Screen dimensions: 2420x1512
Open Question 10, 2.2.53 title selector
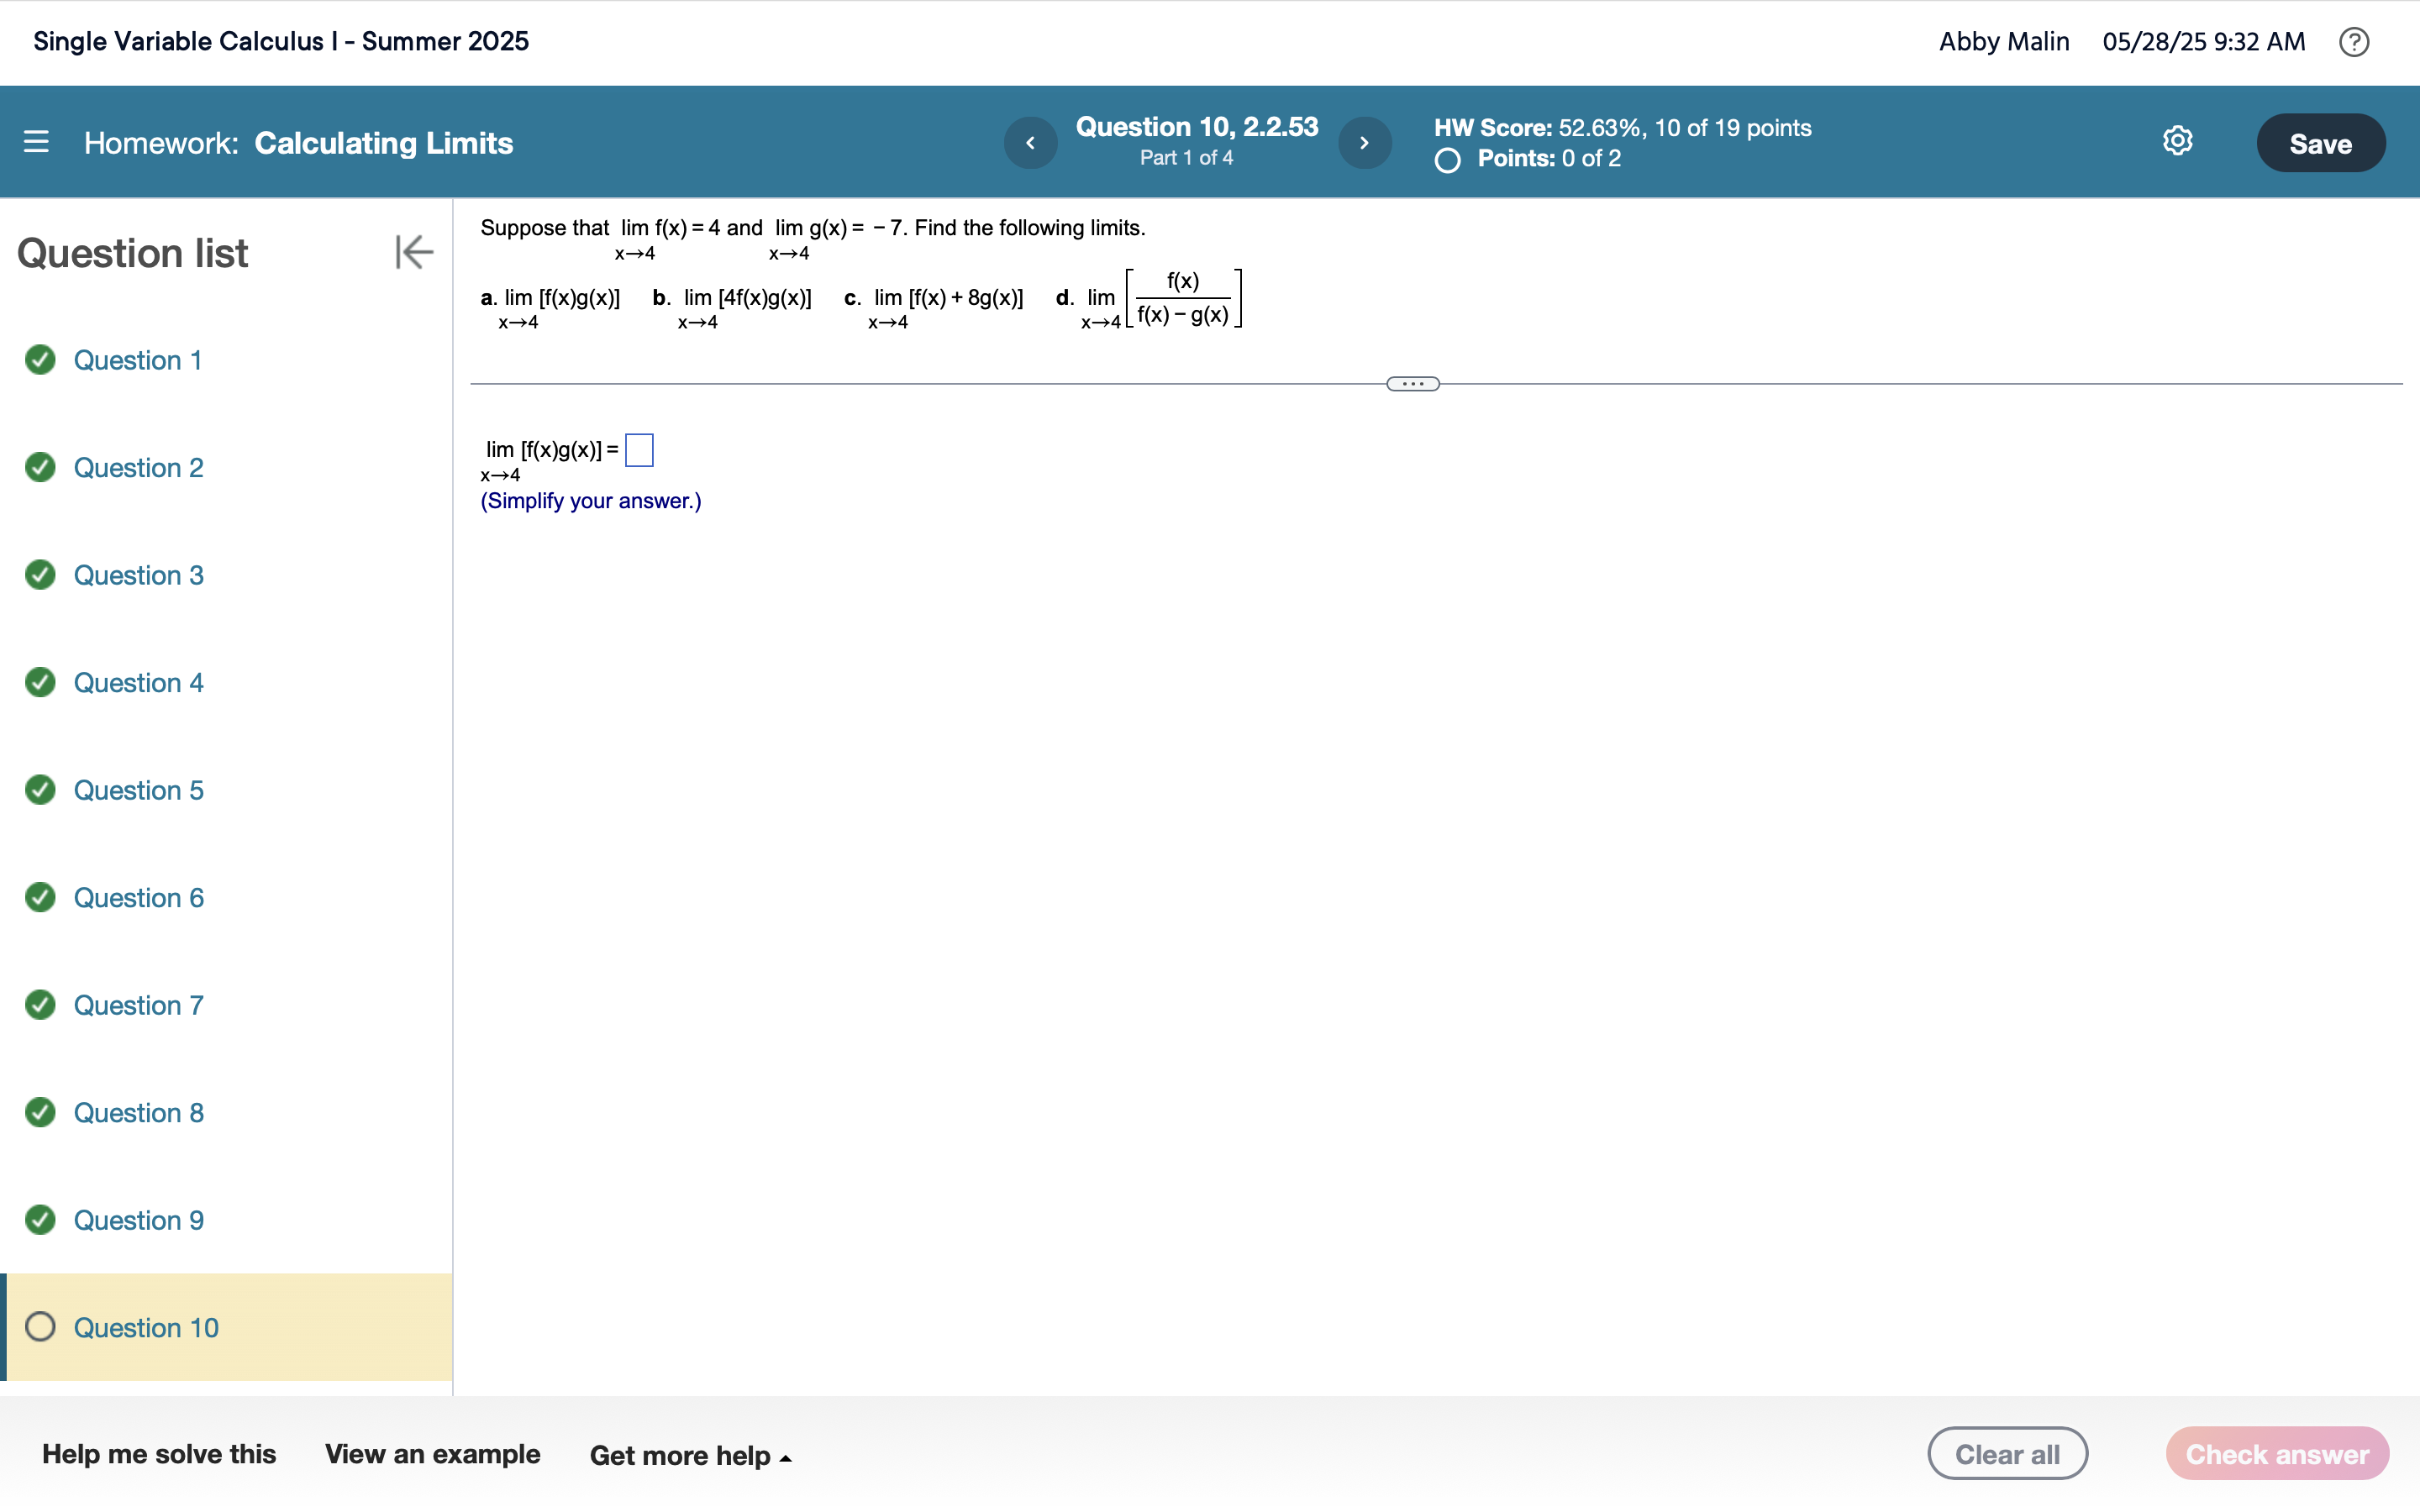[1196, 128]
